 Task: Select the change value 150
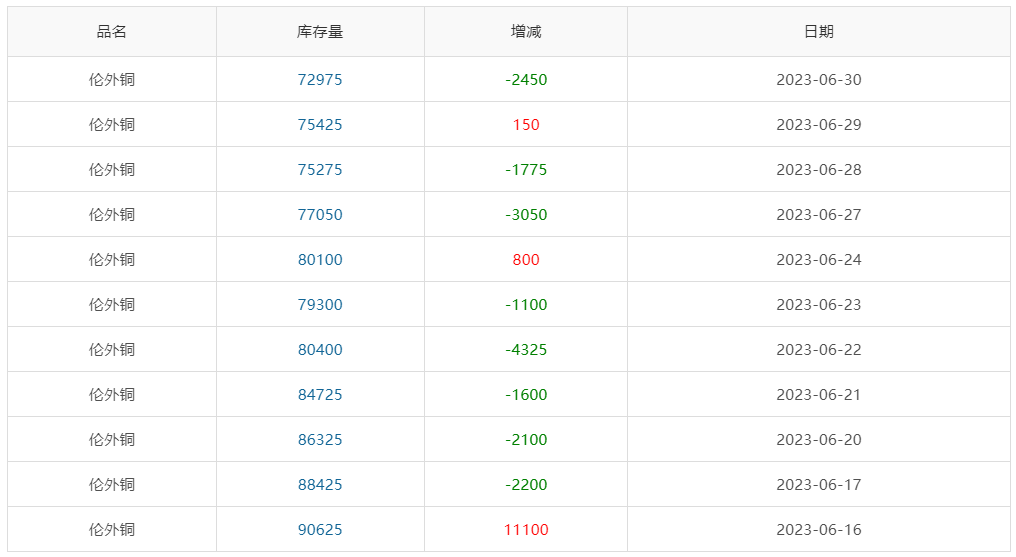pyautogui.click(x=526, y=124)
